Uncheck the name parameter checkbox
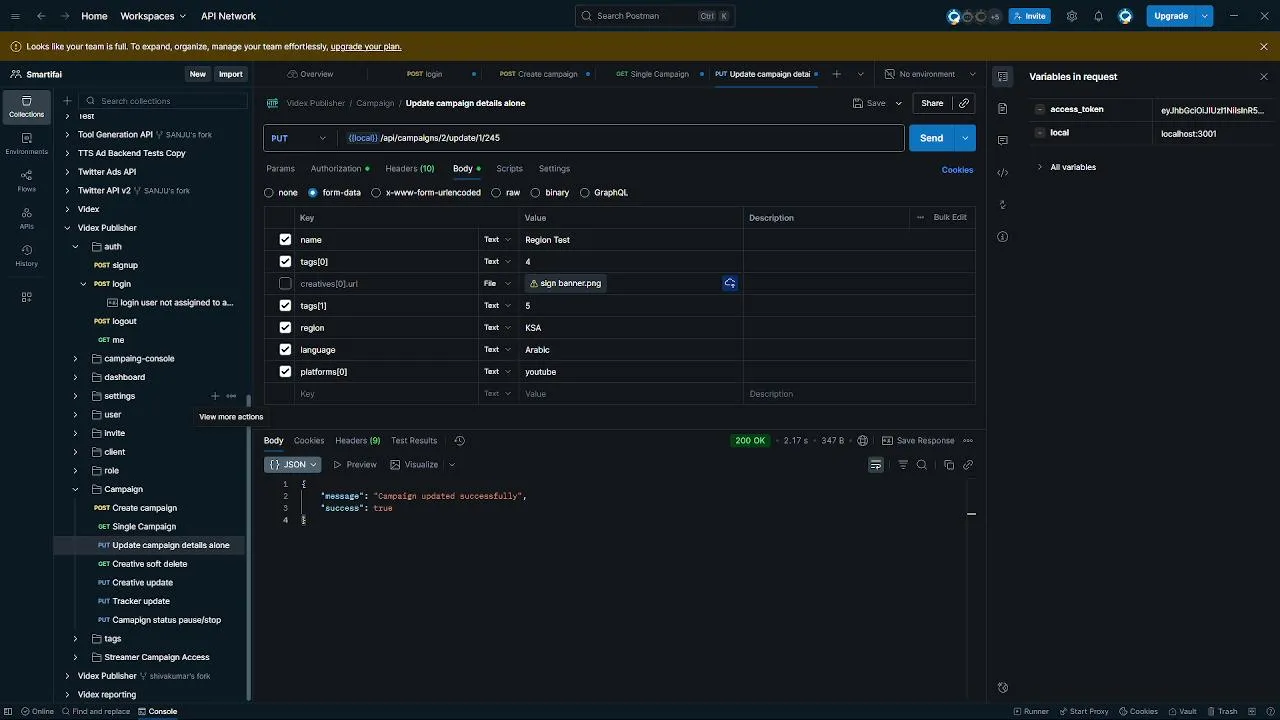 [x=285, y=240]
